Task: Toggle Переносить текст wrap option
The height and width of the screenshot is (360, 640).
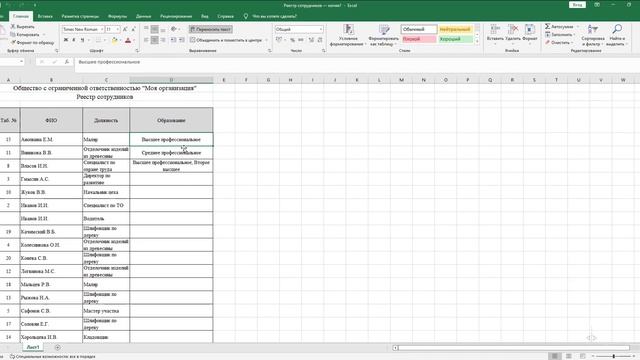Action: 211,29
